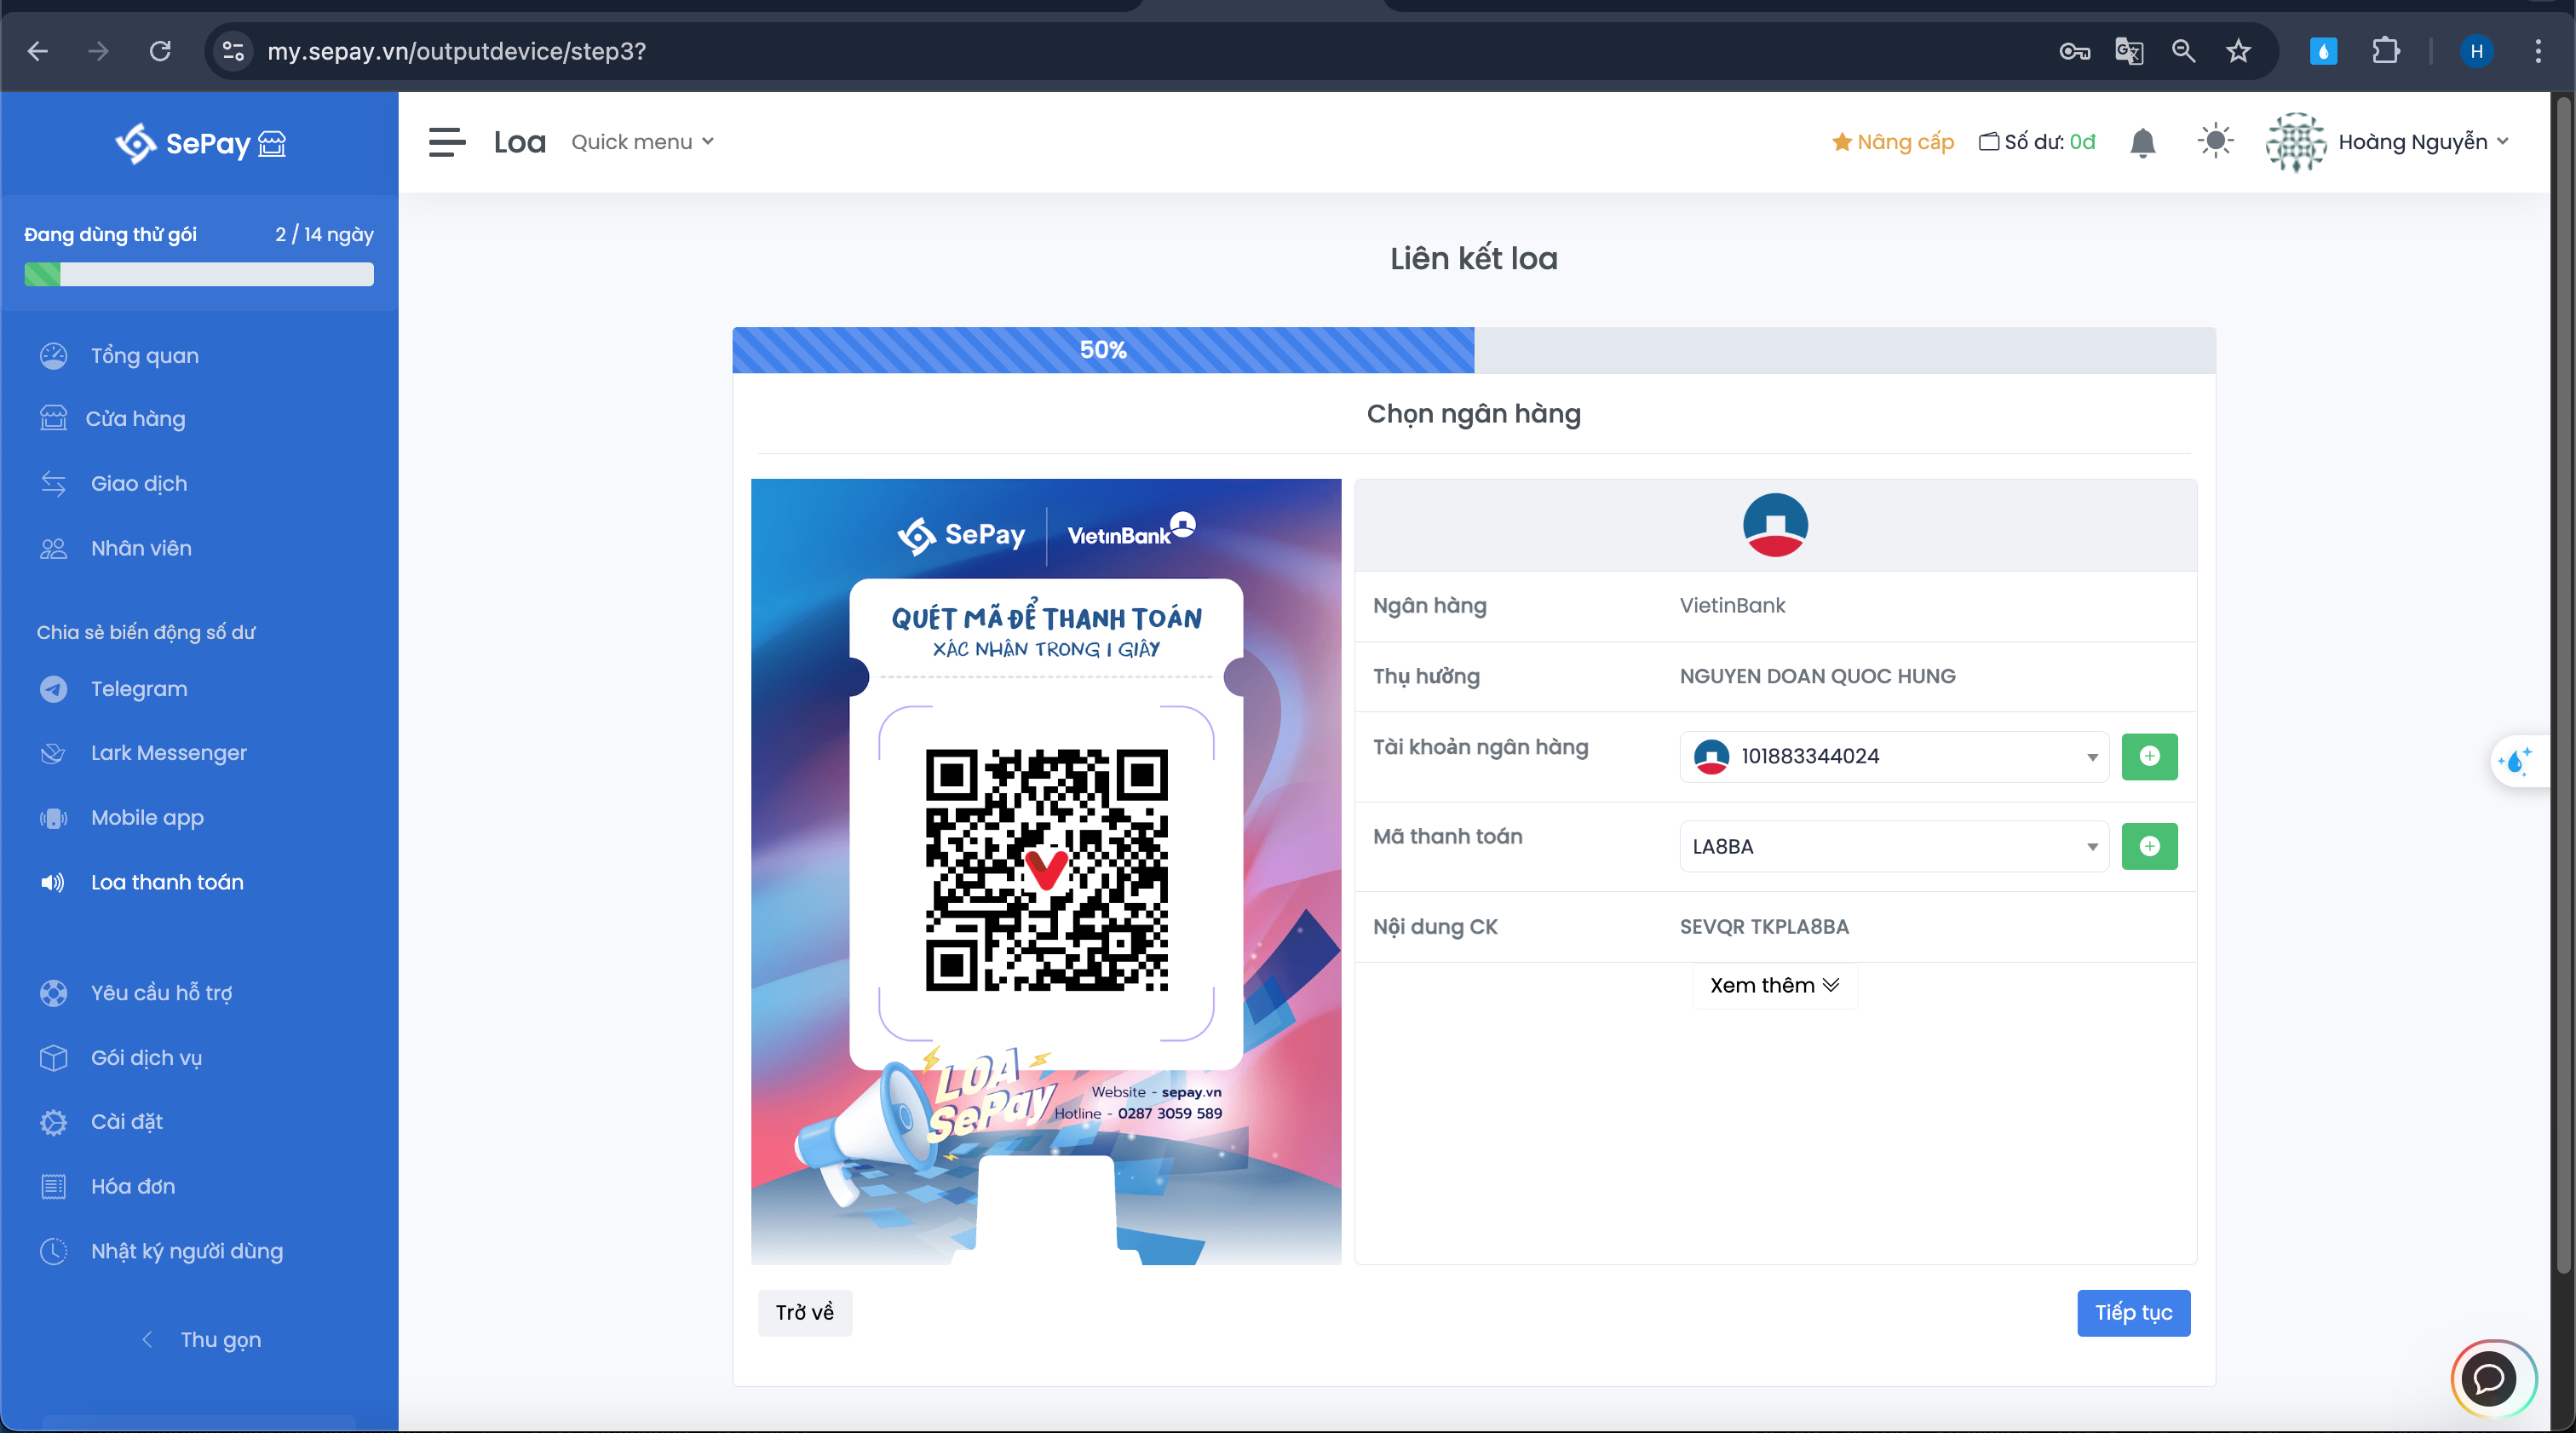This screenshot has height=1433, width=2576.
Task: Click the page vertical scrollbar
Action: [2563, 685]
